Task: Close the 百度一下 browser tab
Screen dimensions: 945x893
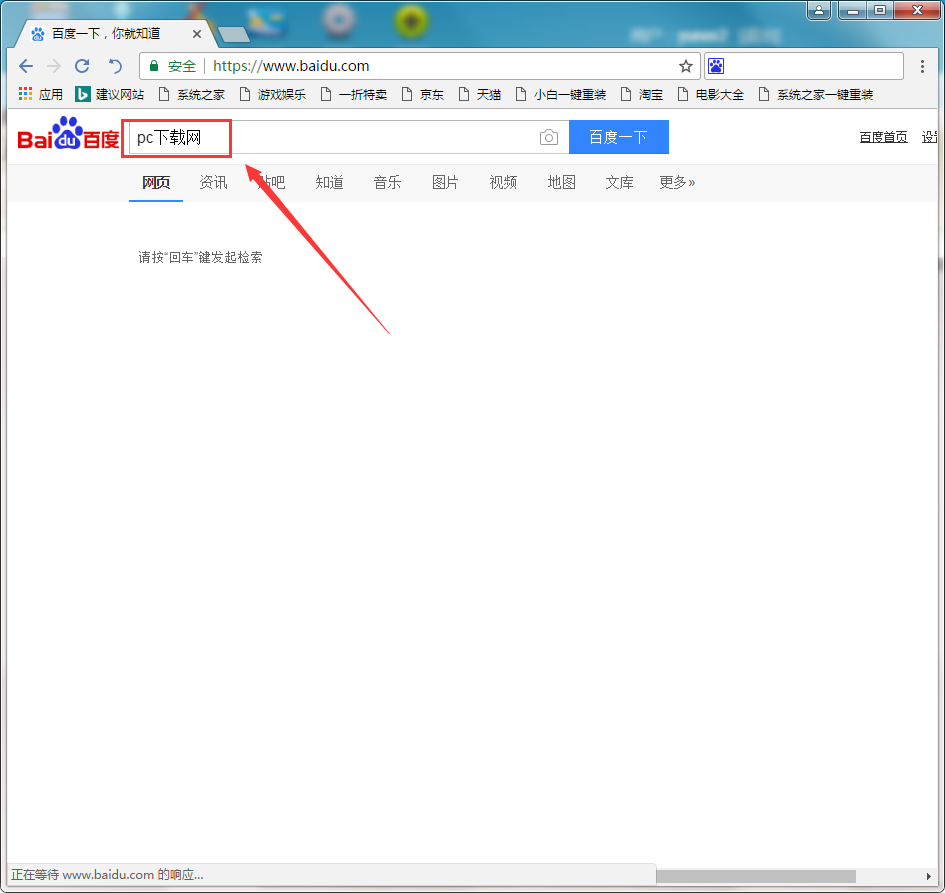Action: pos(196,34)
